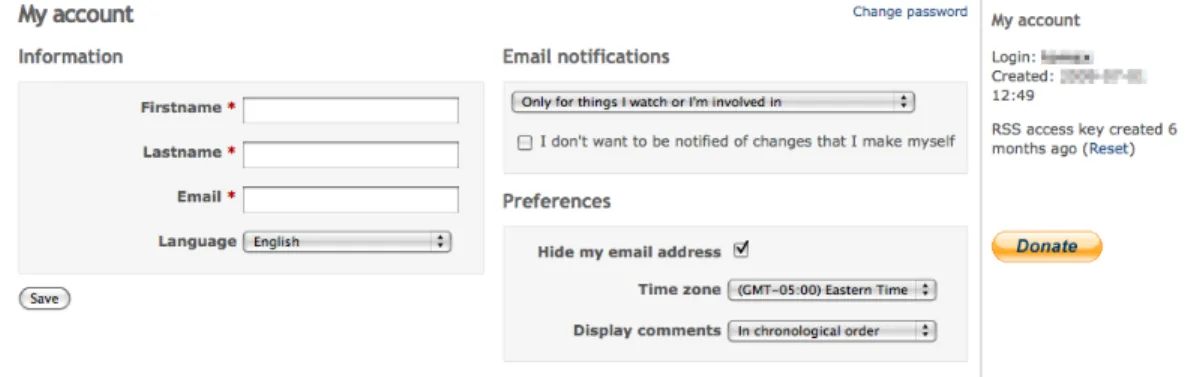Screen dimensions: 1185x377
Task: Open the Language dropdown
Action: tap(347, 242)
